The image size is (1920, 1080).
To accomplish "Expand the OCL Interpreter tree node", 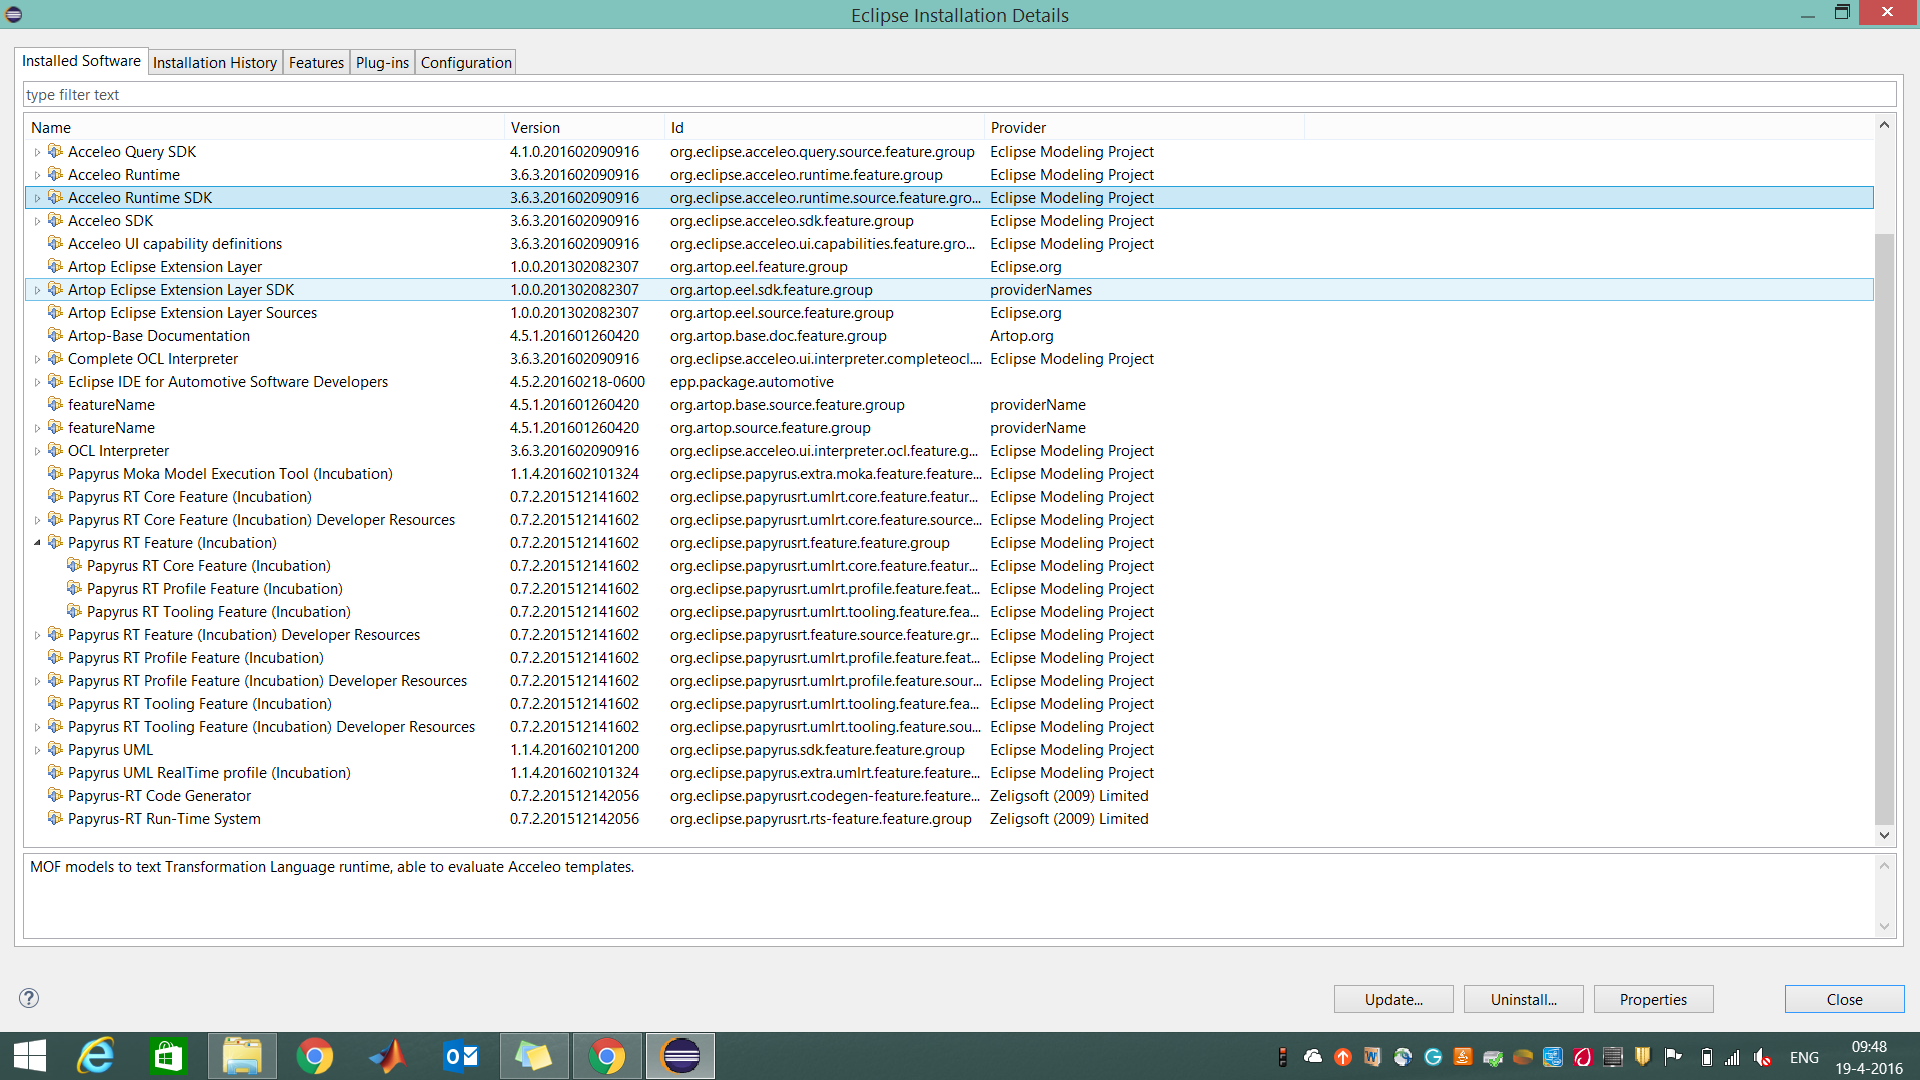I will (x=37, y=451).
